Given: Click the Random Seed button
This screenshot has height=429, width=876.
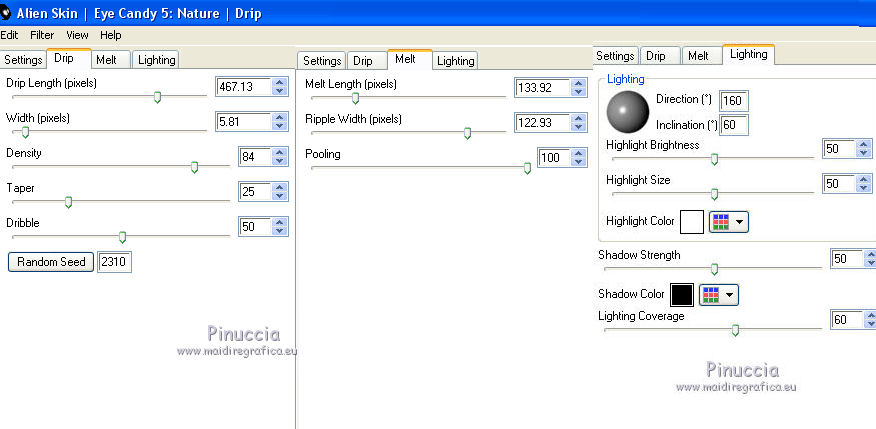Looking at the screenshot, I should coord(51,262).
